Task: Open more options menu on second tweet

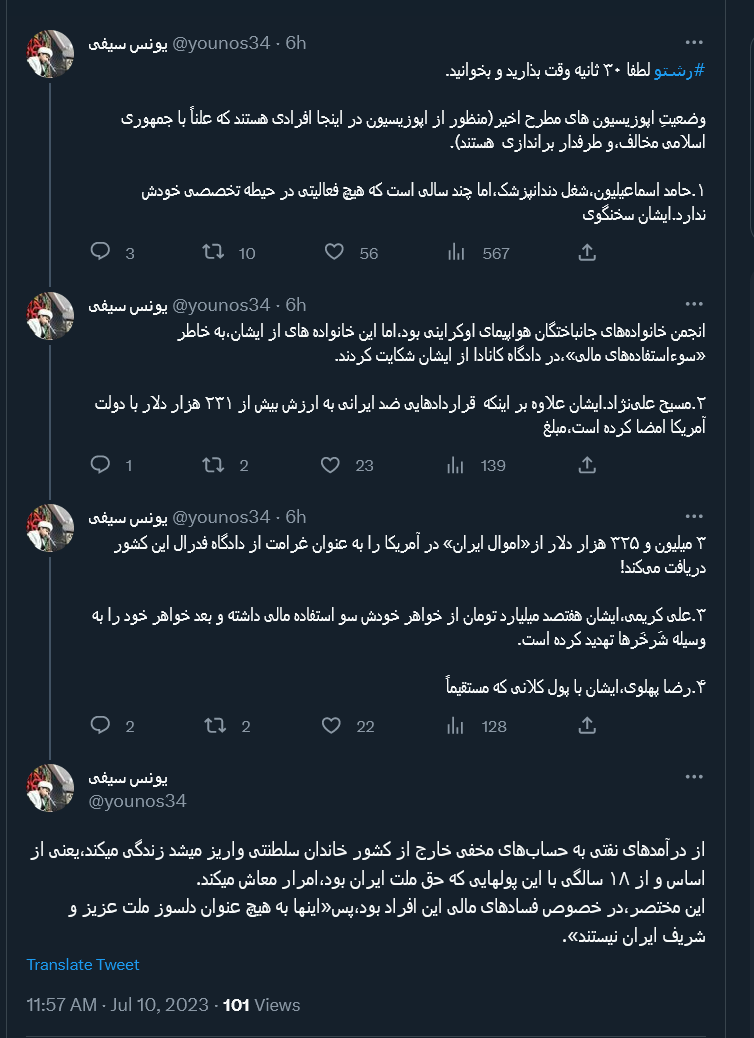Action: tap(694, 305)
